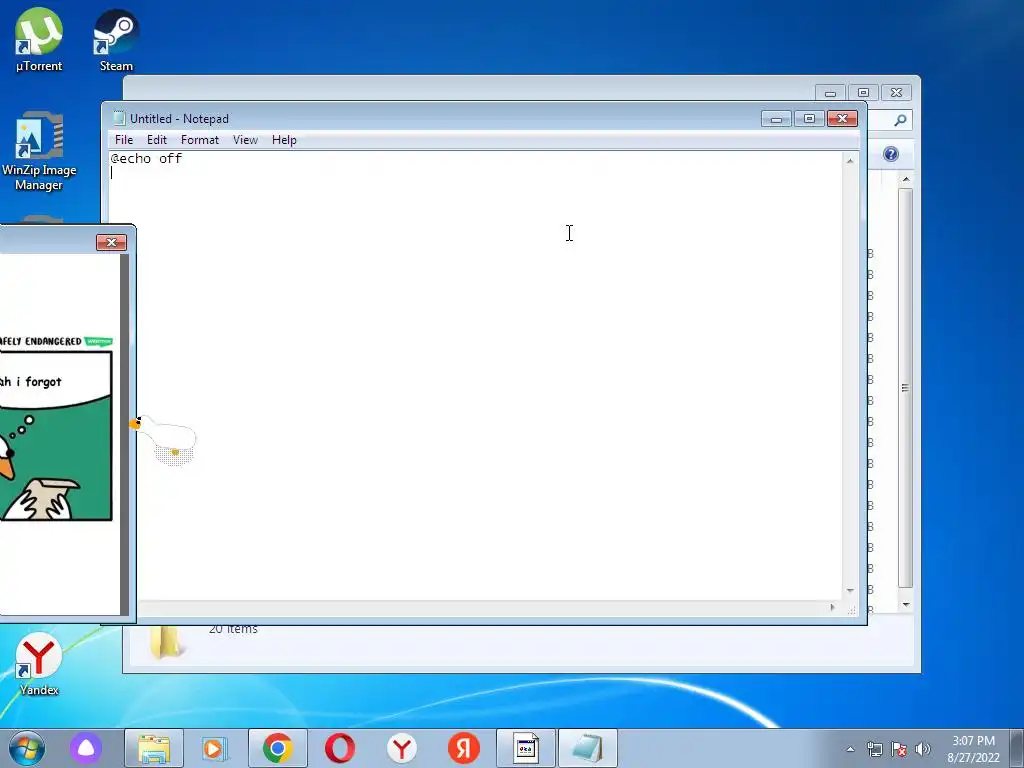The image size is (1024, 768).
Task: Click the network tray icon
Action: (x=874, y=749)
